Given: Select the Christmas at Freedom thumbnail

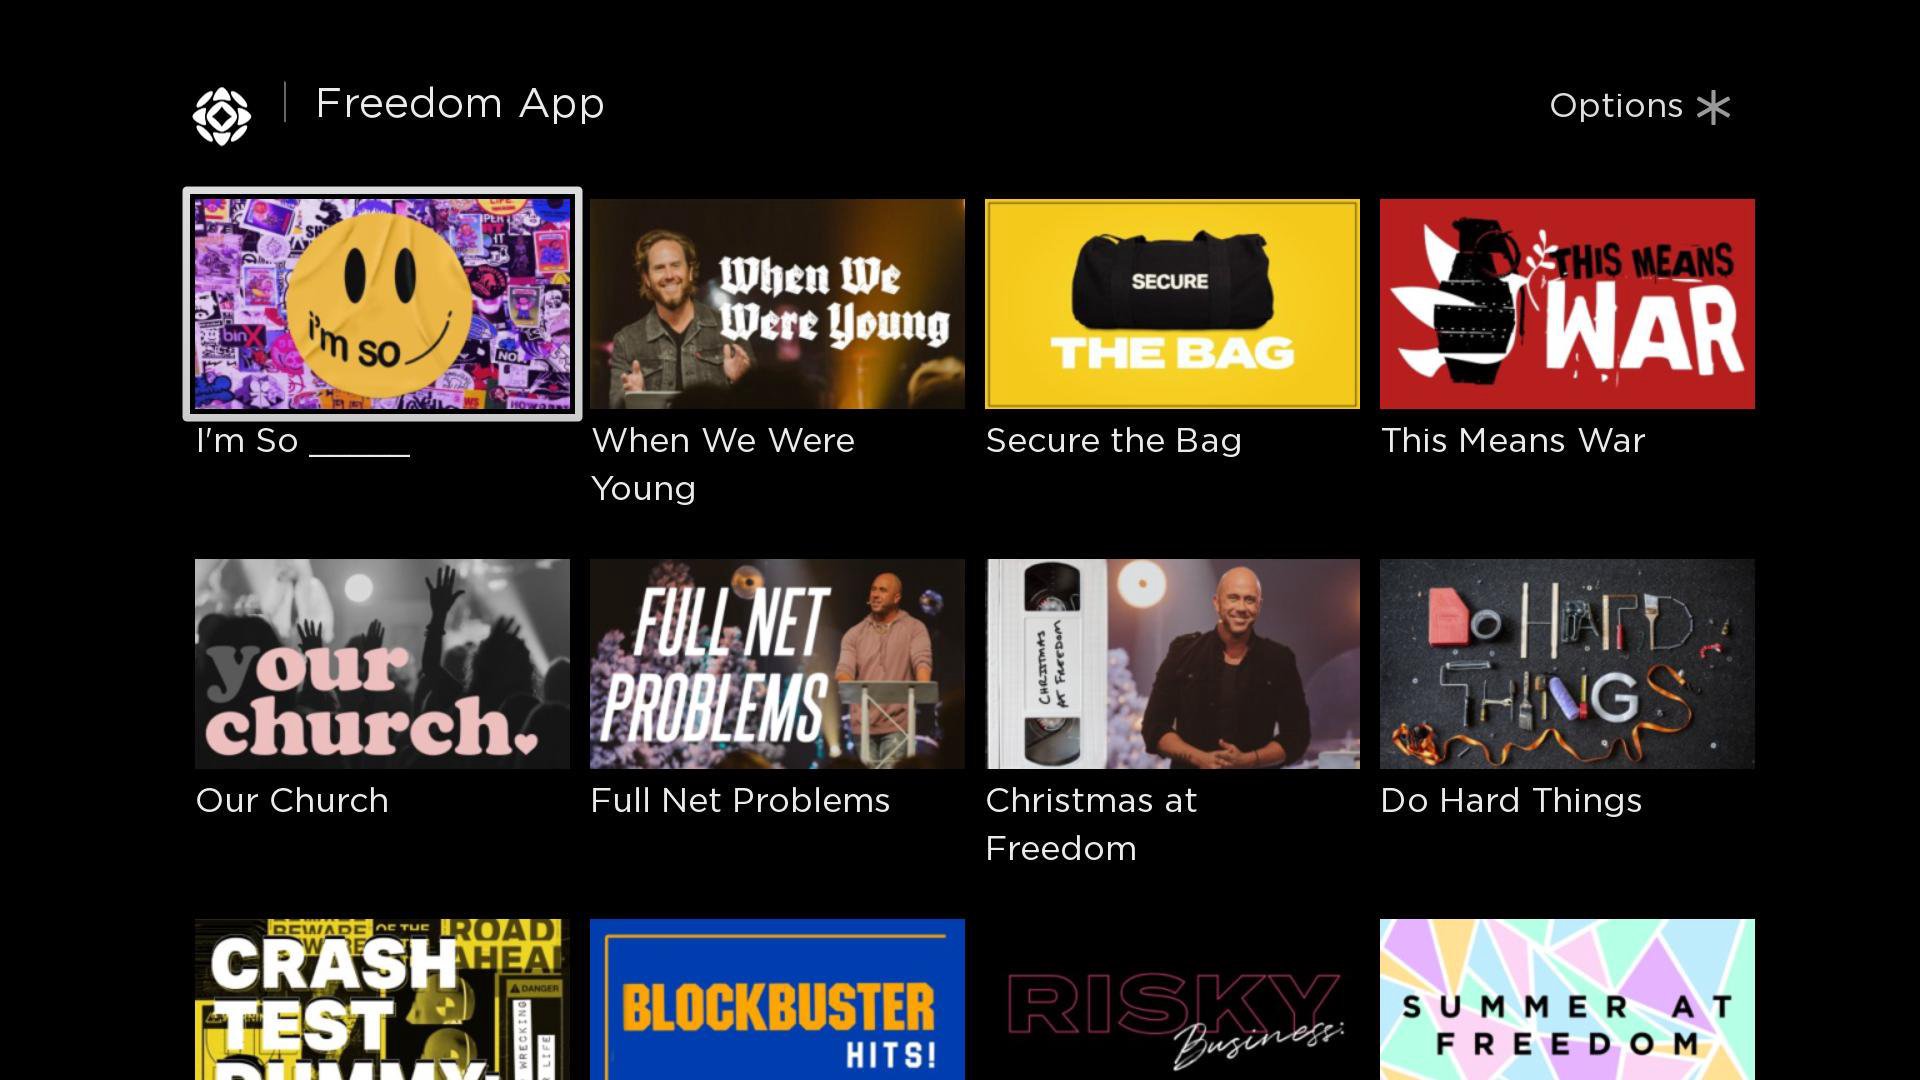Looking at the screenshot, I should point(1172,664).
